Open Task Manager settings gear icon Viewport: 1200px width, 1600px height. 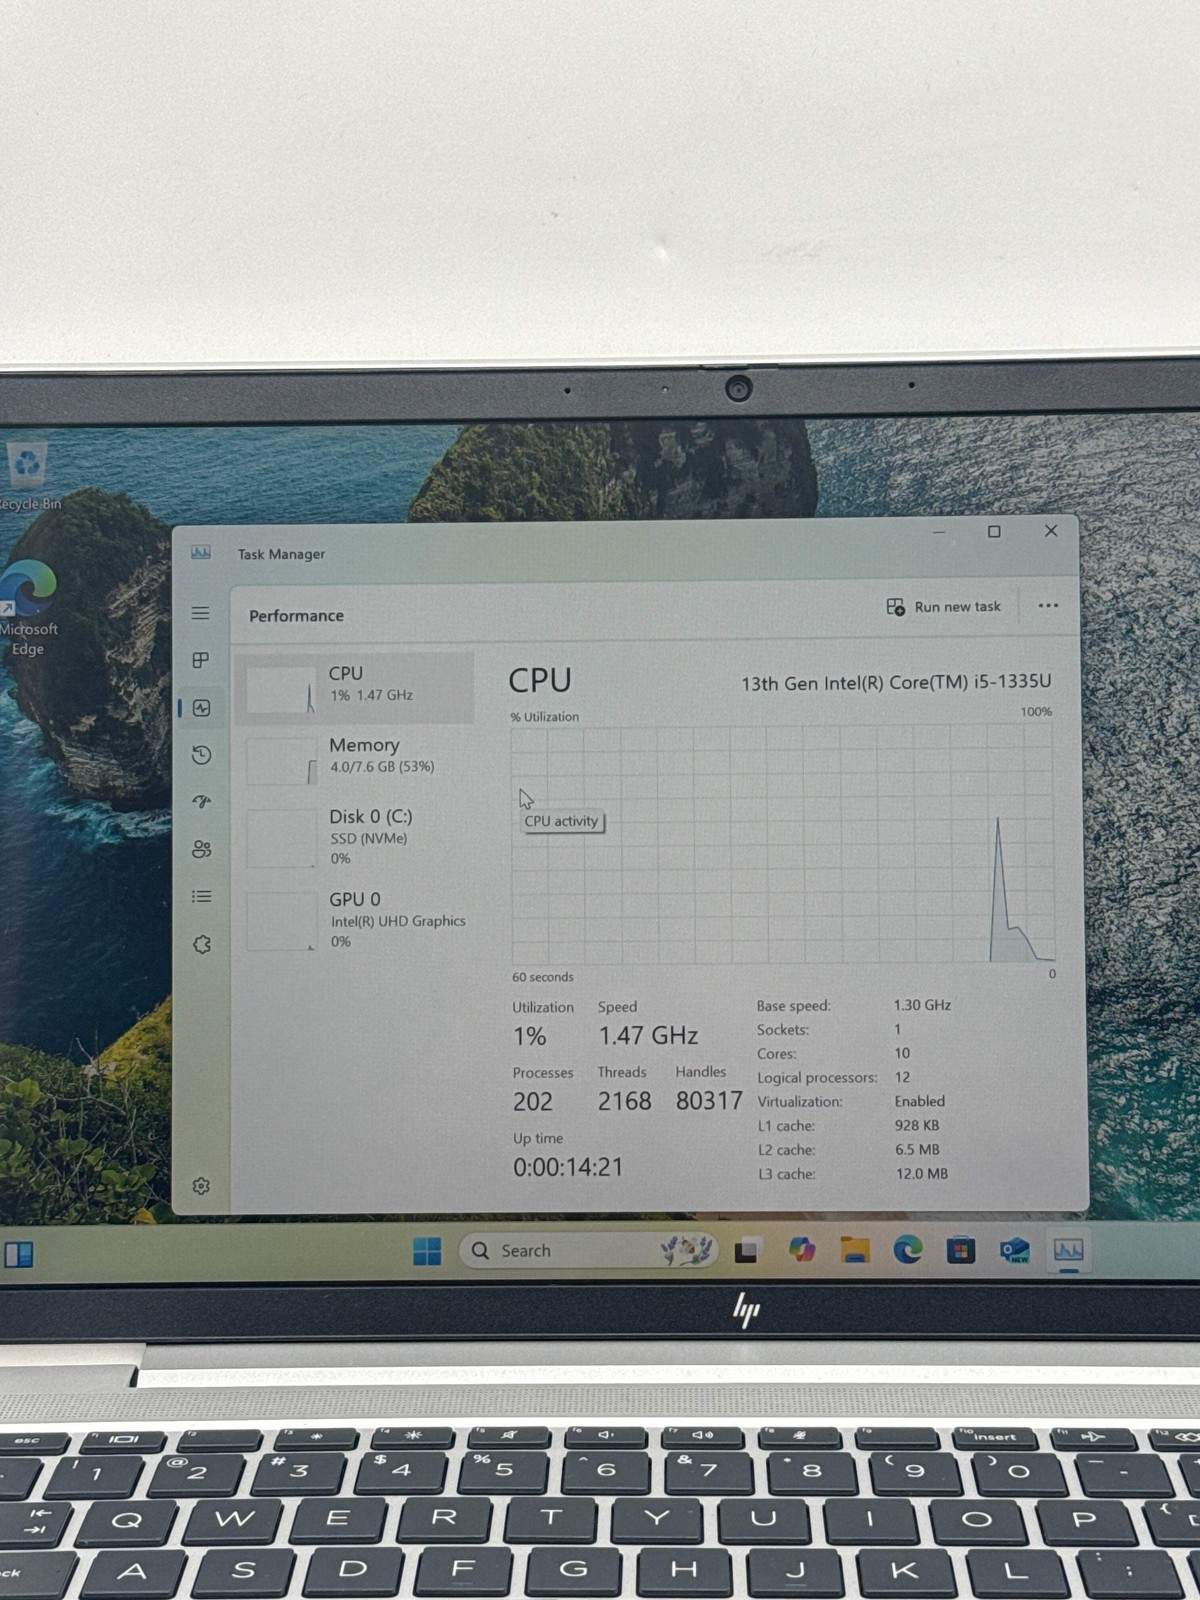201,1186
